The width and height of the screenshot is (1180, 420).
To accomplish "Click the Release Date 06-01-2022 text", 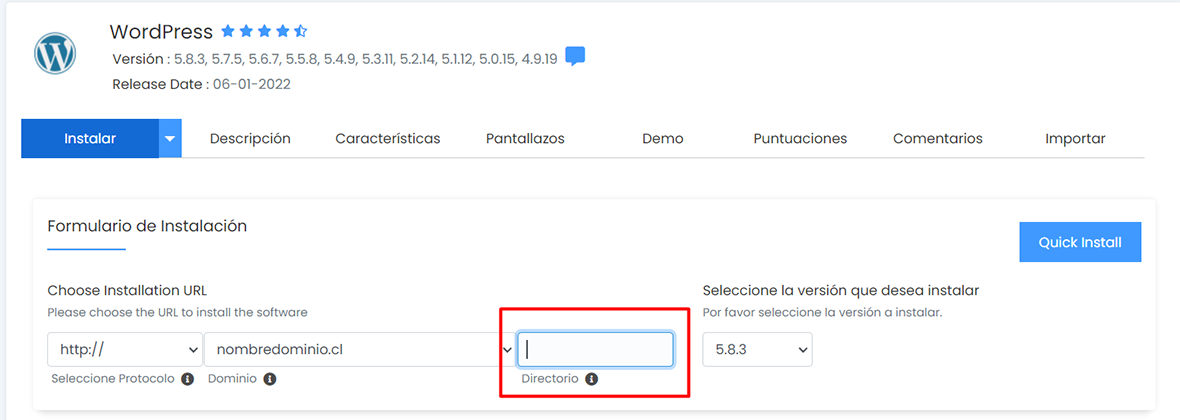I will [x=201, y=84].
